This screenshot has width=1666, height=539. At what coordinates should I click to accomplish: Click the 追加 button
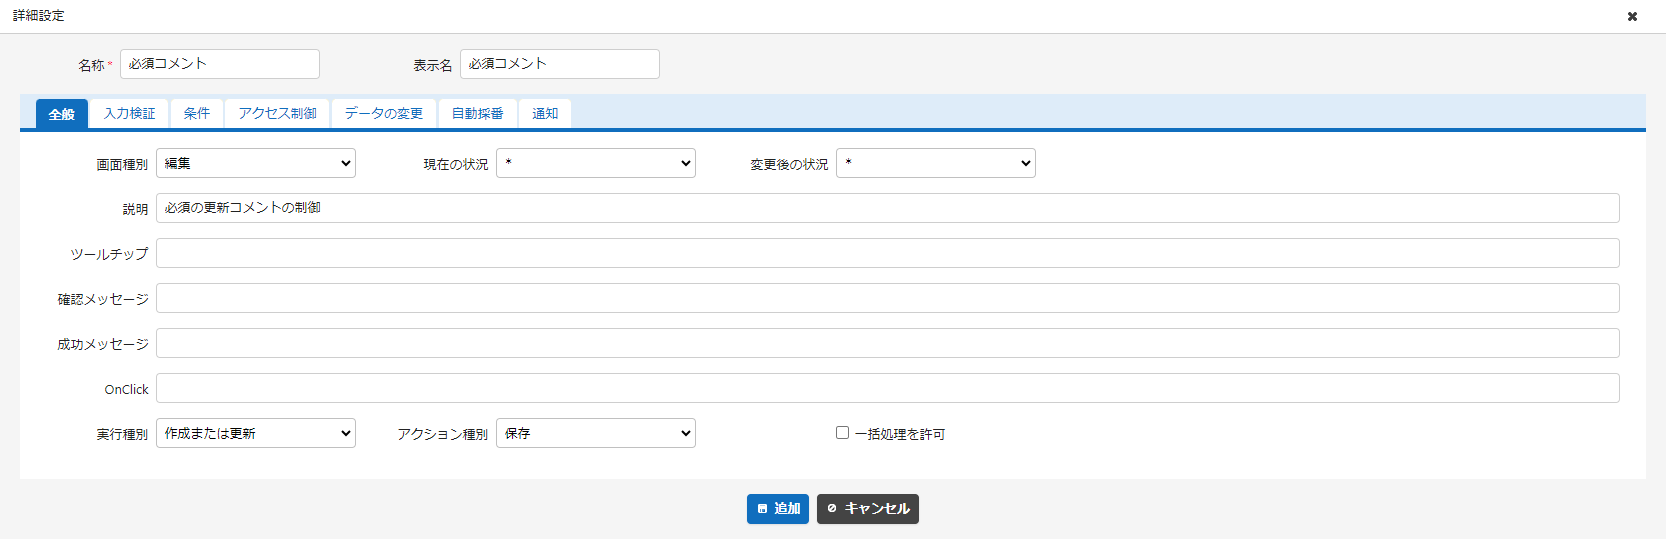[778, 509]
